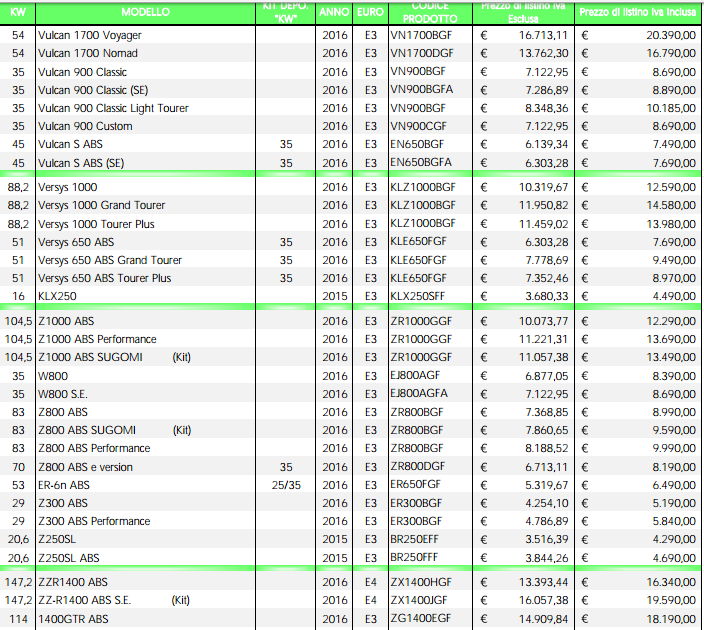Image resolution: width=704 pixels, height=630 pixels.
Task: Click product code BR250FFF
Action: [x=414, y=558]
